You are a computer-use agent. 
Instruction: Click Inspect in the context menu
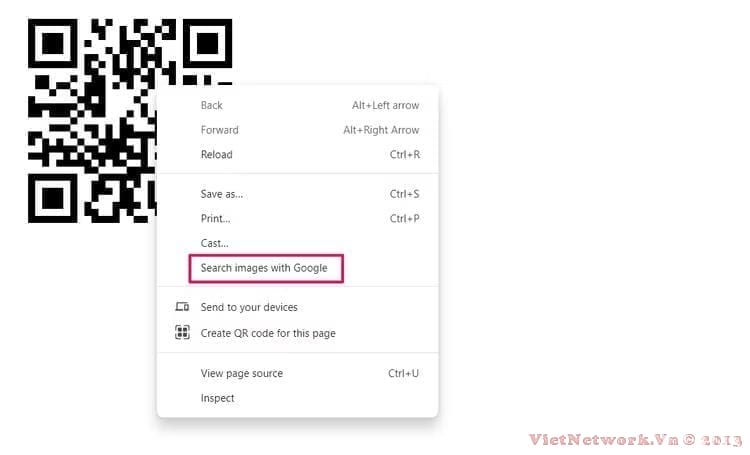[298, 398]
